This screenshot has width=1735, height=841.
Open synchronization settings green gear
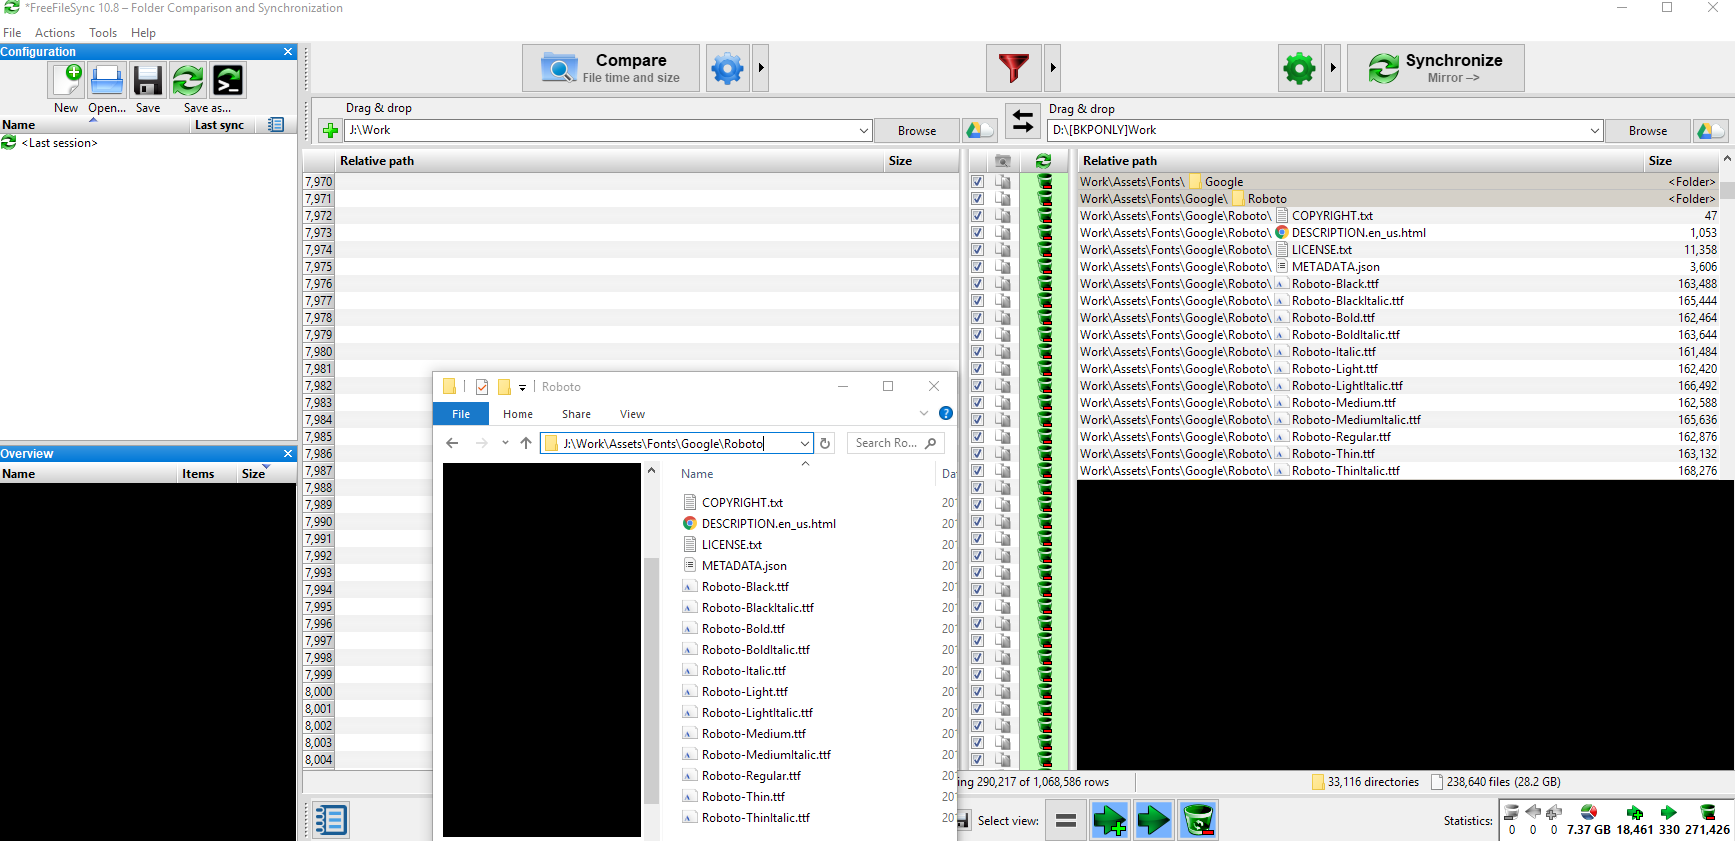click(x=1300, y=68)
